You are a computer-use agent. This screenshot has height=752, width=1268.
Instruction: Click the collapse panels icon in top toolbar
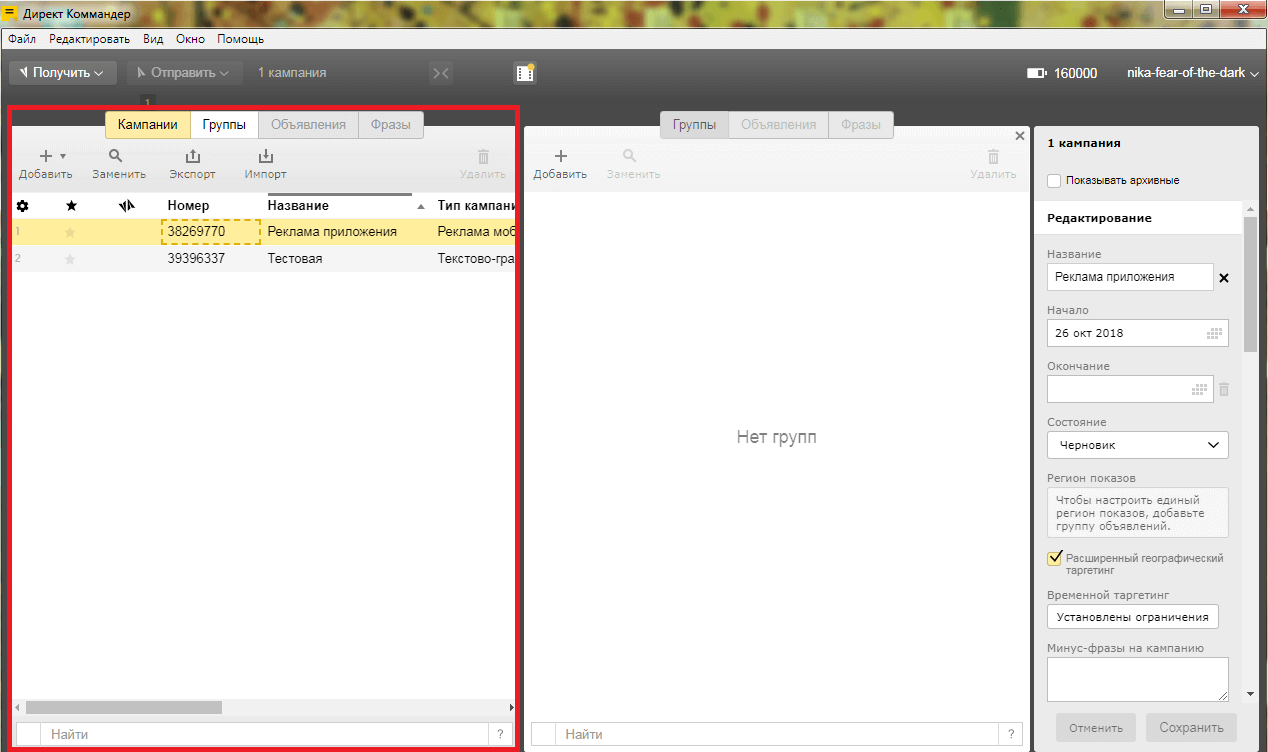440,73
